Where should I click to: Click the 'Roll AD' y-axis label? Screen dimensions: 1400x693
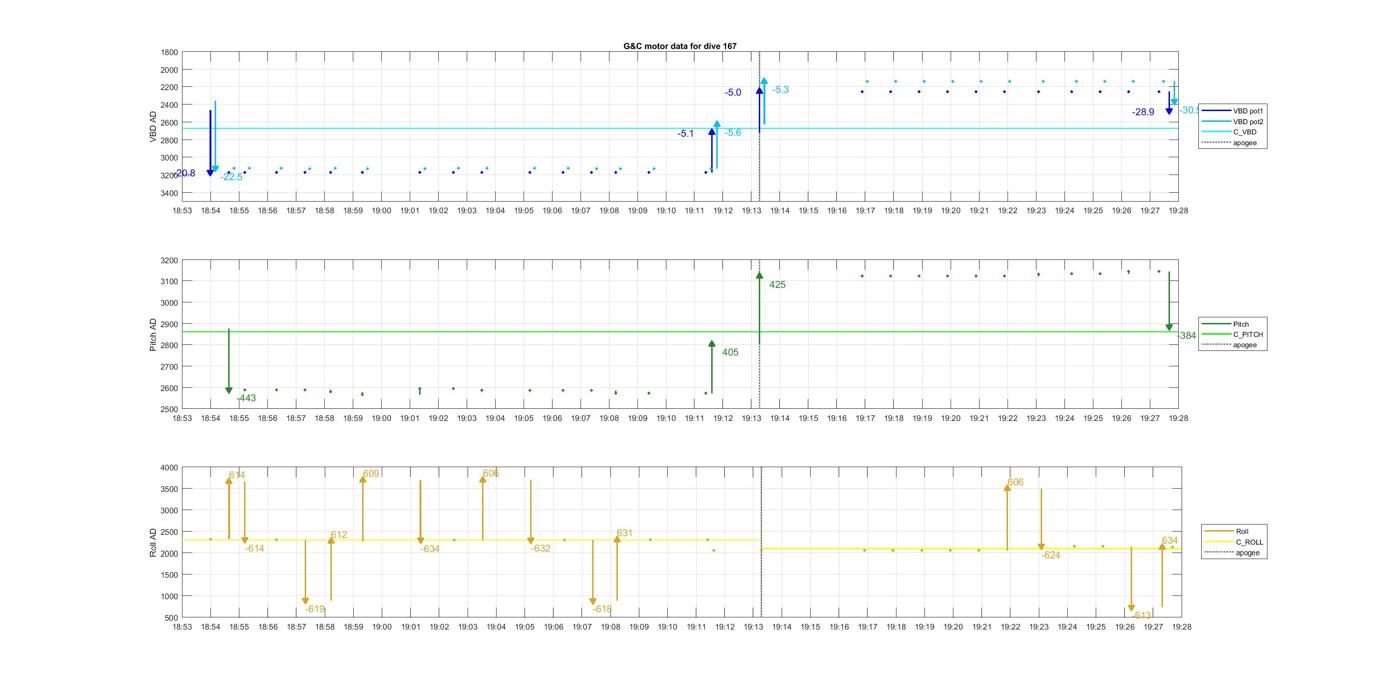click(153, 541)
